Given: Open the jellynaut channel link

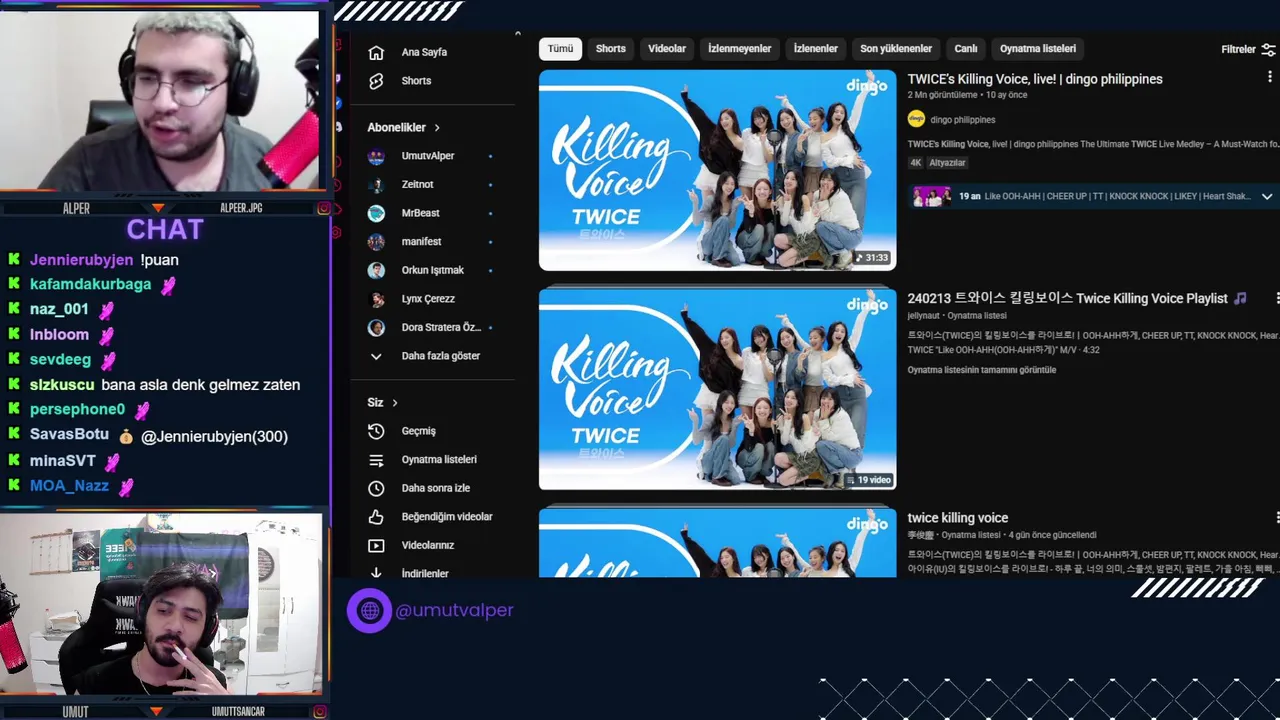Looking at the screenshot, I should click(x=925, y=316).
